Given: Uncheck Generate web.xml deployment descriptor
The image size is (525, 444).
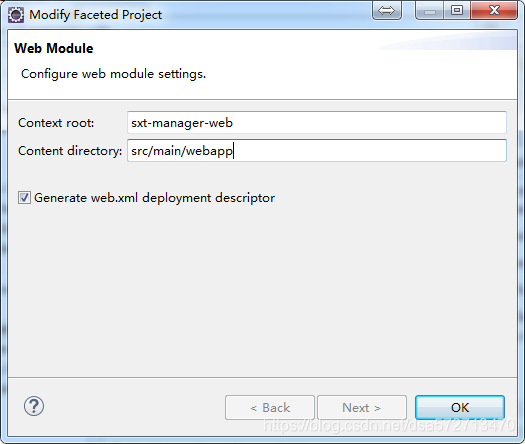Looking at the screenshot, I should [24, 198].
